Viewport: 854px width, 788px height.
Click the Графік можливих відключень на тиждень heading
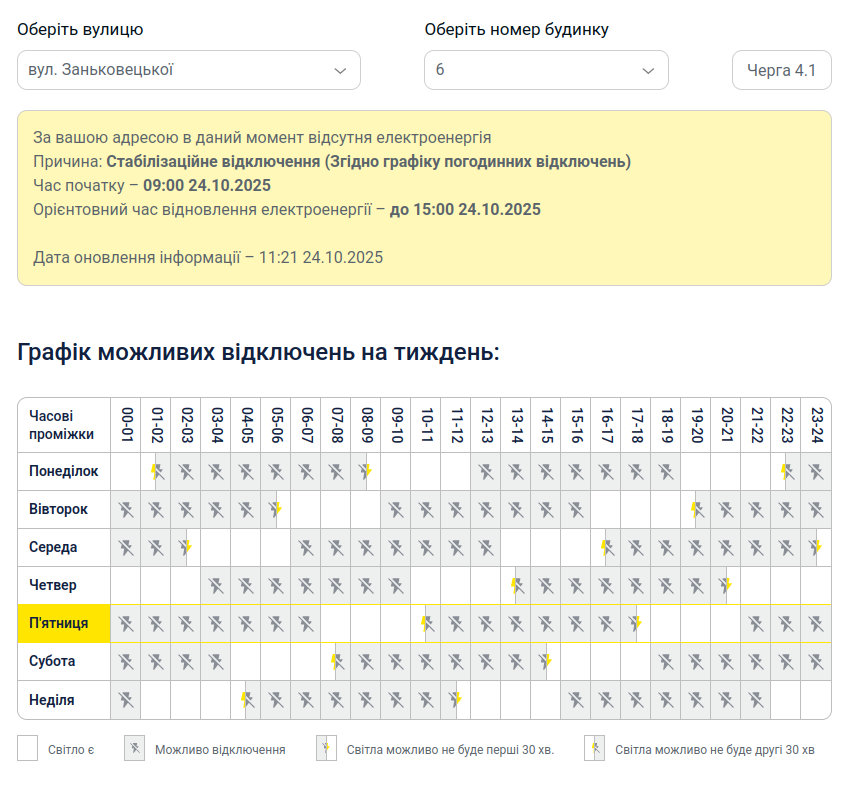point(258,352)
